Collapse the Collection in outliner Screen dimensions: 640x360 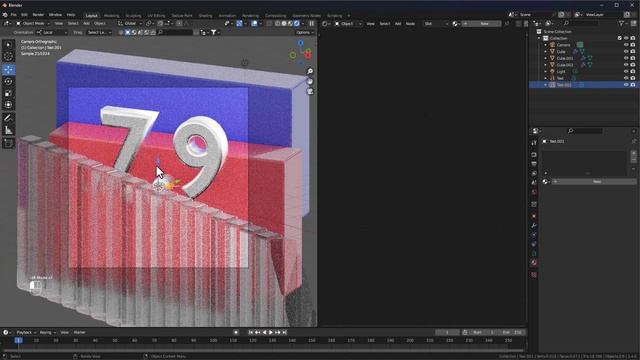(539, 38)
